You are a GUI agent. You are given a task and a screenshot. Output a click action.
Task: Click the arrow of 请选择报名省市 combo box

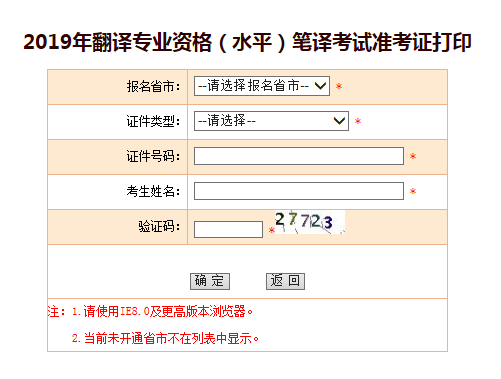coord(320,86)
